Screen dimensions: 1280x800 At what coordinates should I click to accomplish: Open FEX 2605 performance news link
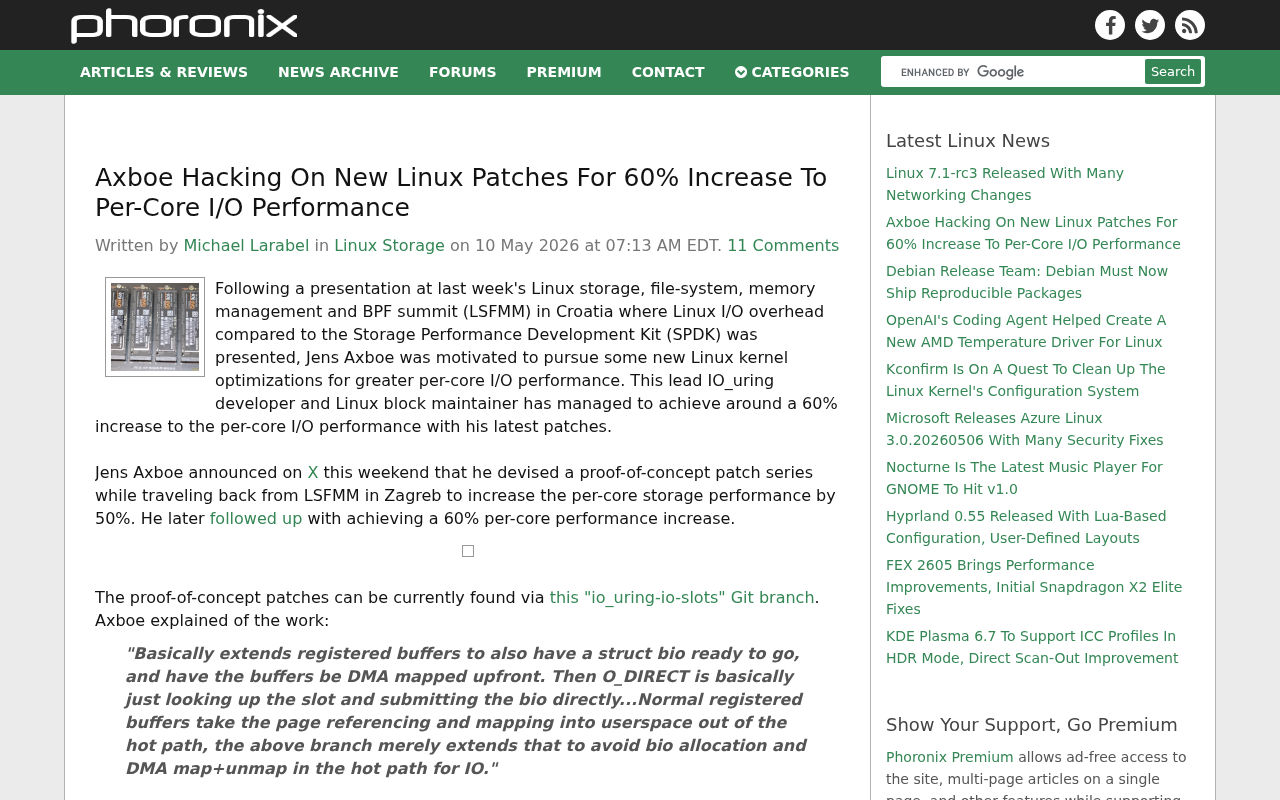[x=1034, y=587]
